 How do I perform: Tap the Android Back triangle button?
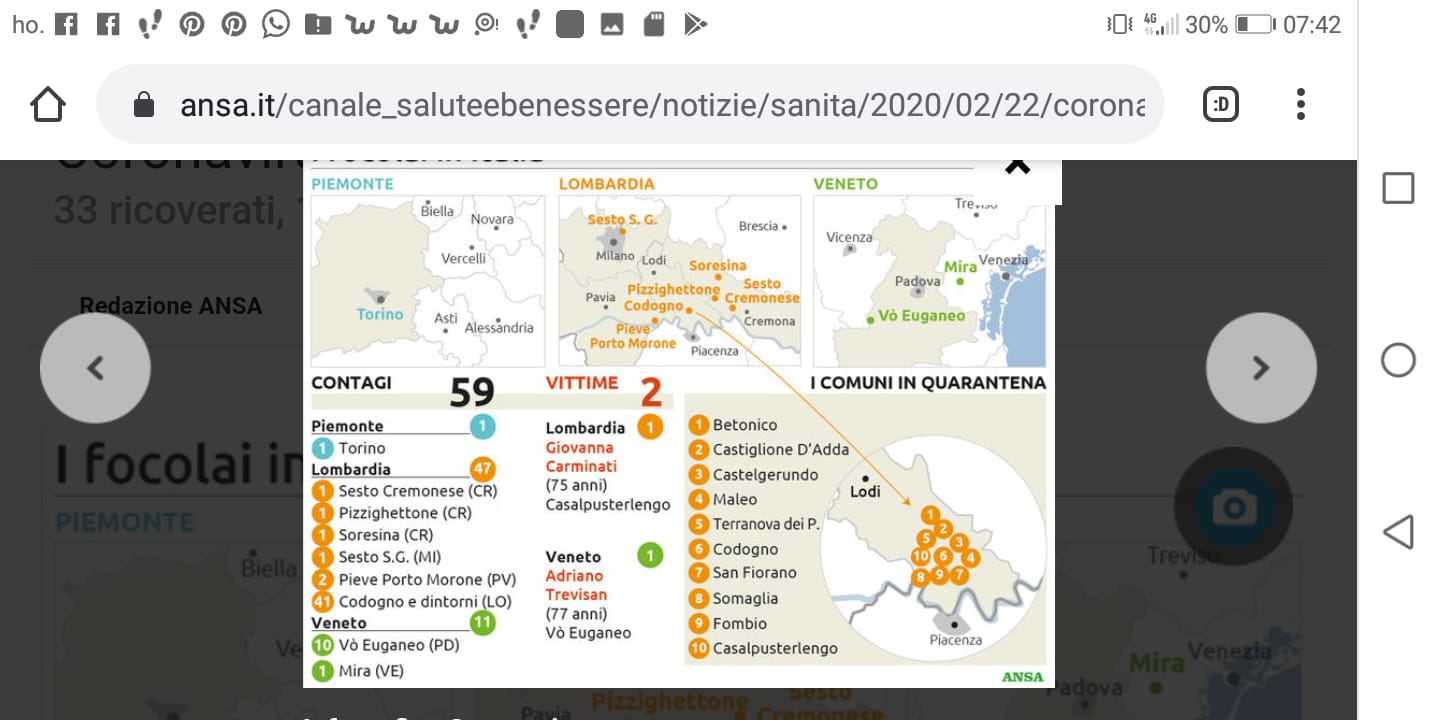coord(1397,532)
